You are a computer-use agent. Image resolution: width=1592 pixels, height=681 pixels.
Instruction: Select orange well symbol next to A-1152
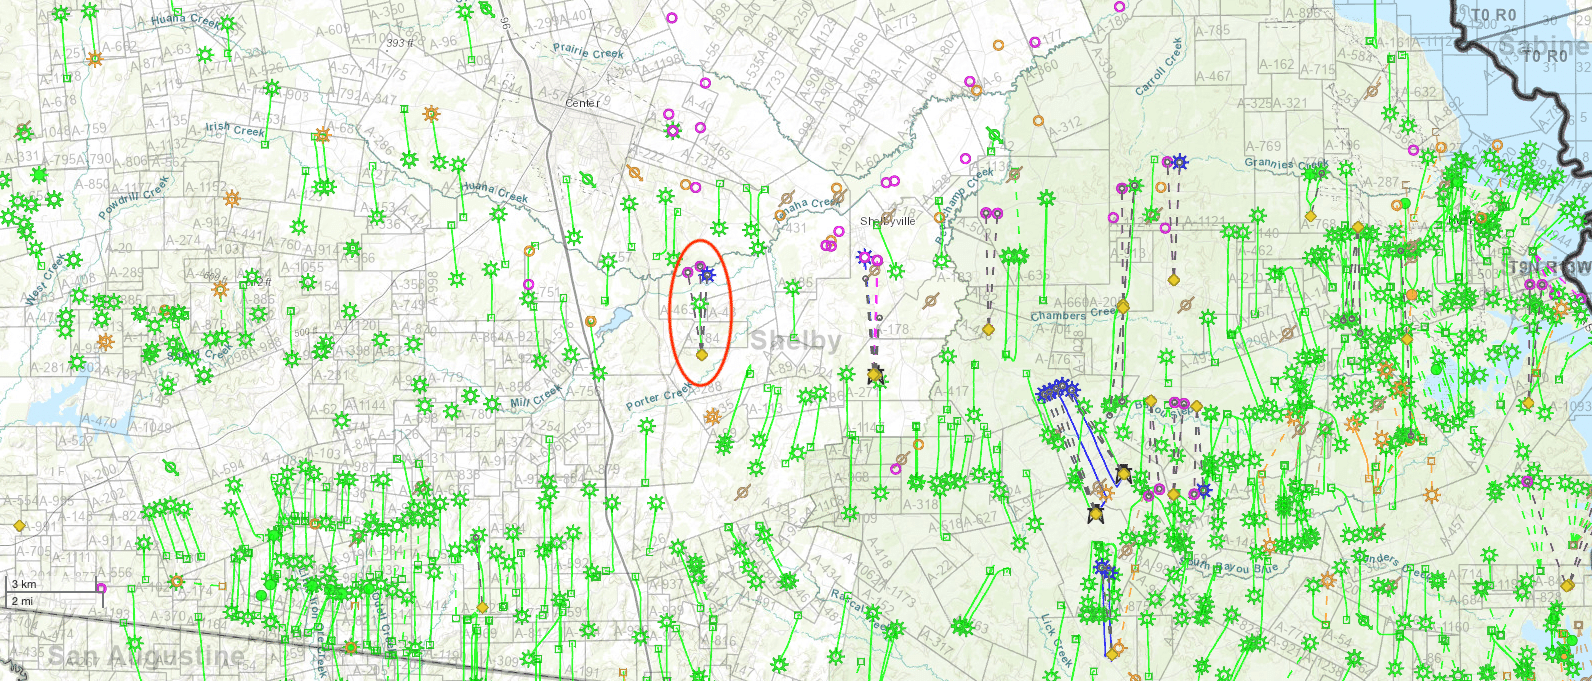click(232, 198)
